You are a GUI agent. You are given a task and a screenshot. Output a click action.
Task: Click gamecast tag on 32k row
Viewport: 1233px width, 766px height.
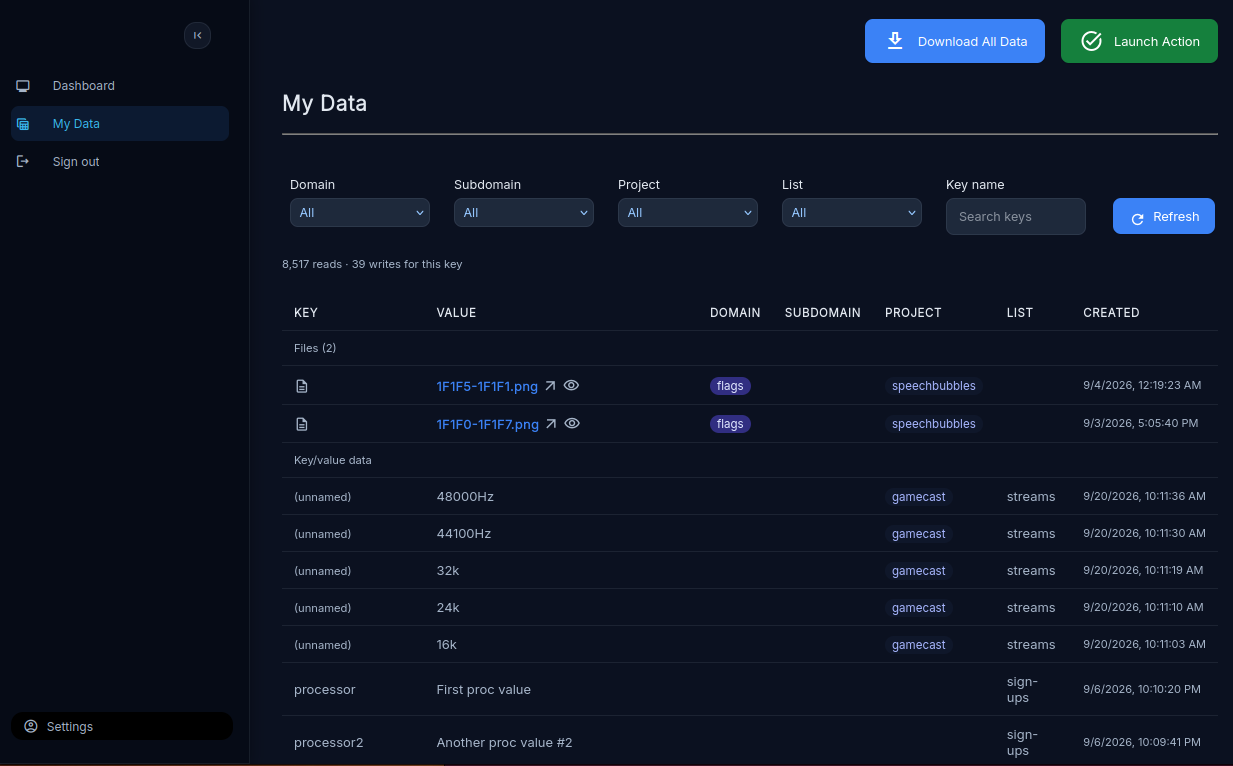point(919,571)
